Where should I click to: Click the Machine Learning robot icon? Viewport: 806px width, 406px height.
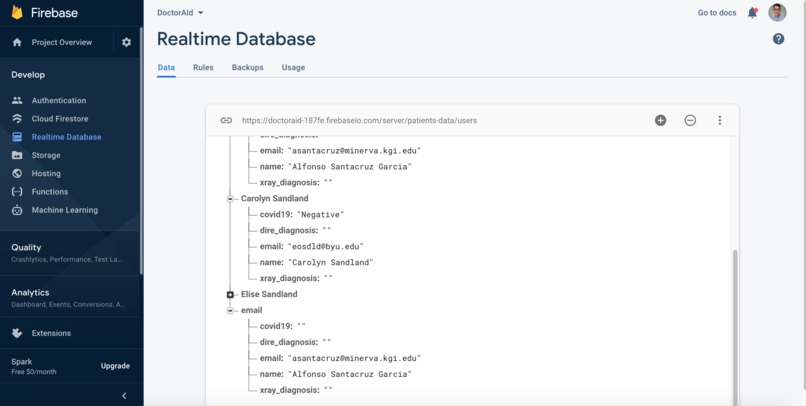[x=17, y=210]
